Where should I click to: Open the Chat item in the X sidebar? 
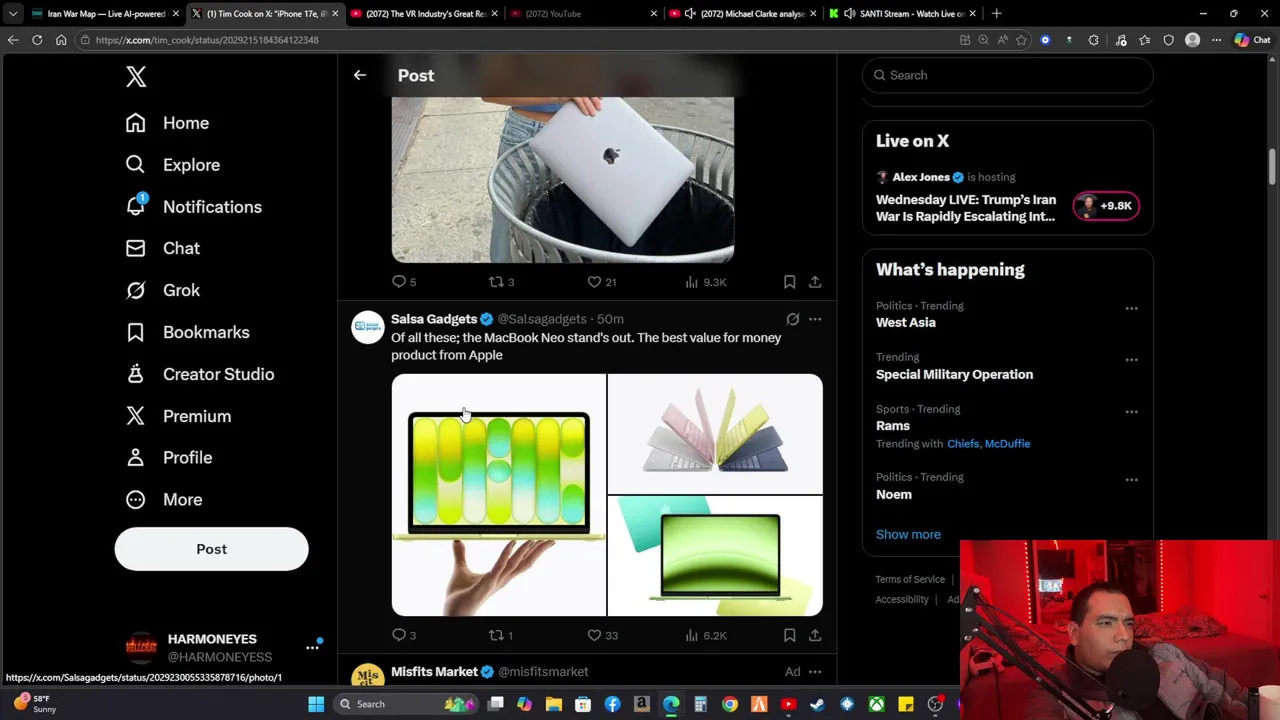pos(162,248)
